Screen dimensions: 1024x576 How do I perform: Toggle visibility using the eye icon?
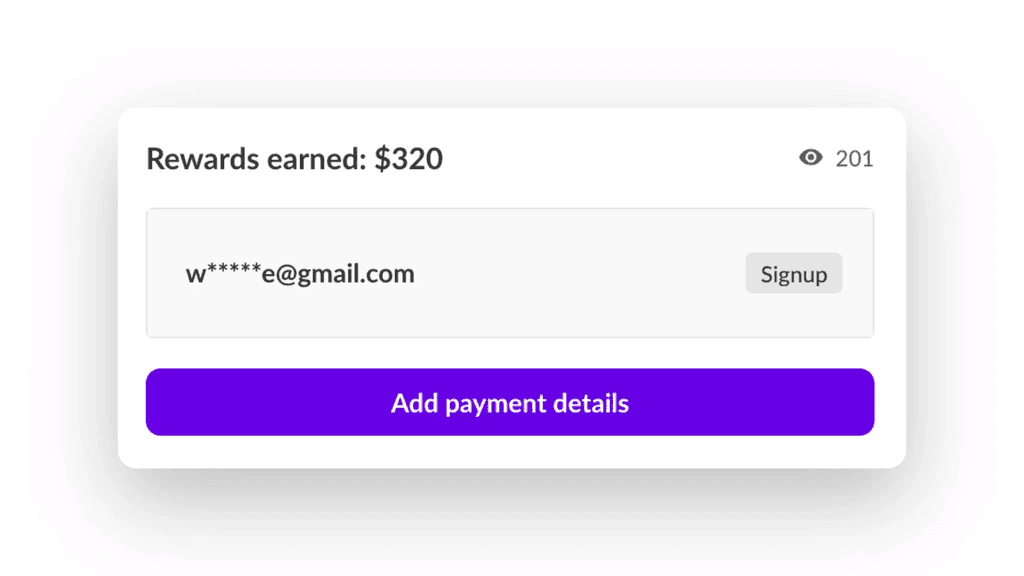pyautogui.click(x=811, y=157)
